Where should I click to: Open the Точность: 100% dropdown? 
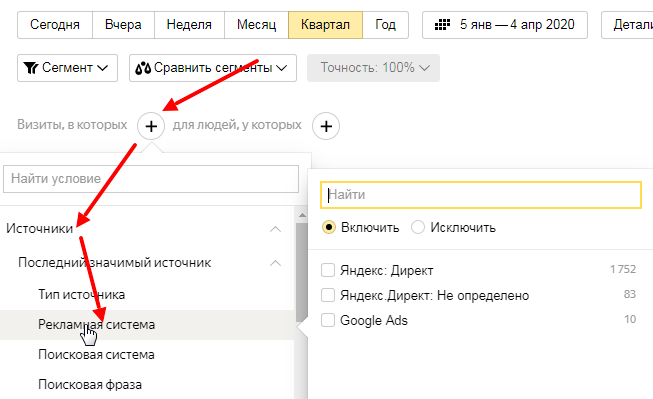point(374,68)
